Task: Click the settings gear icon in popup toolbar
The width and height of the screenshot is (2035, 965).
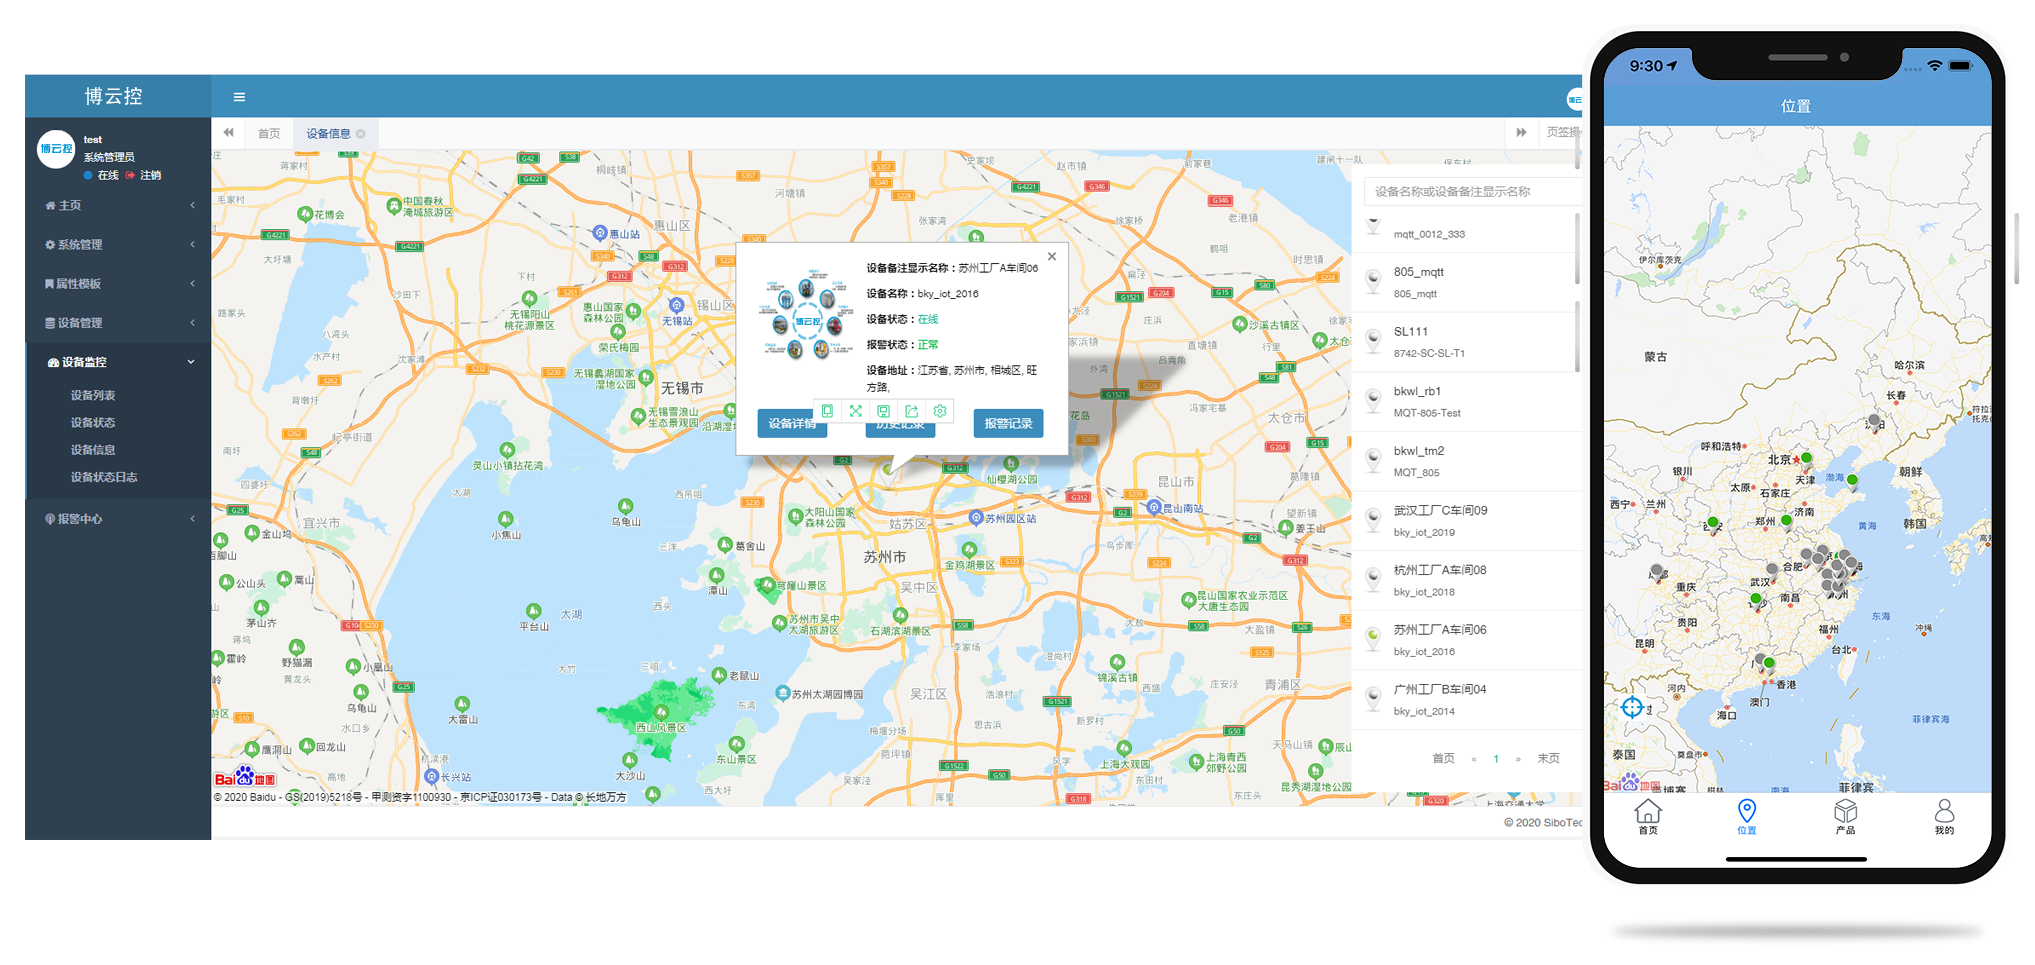Action: click(x=939, y=411)
